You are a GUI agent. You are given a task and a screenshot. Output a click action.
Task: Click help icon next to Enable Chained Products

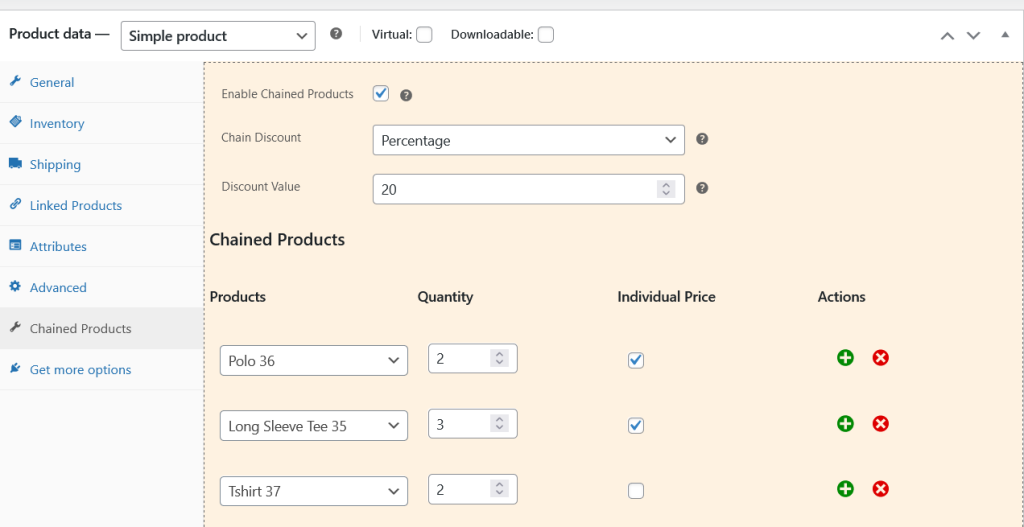coord(406,96)
